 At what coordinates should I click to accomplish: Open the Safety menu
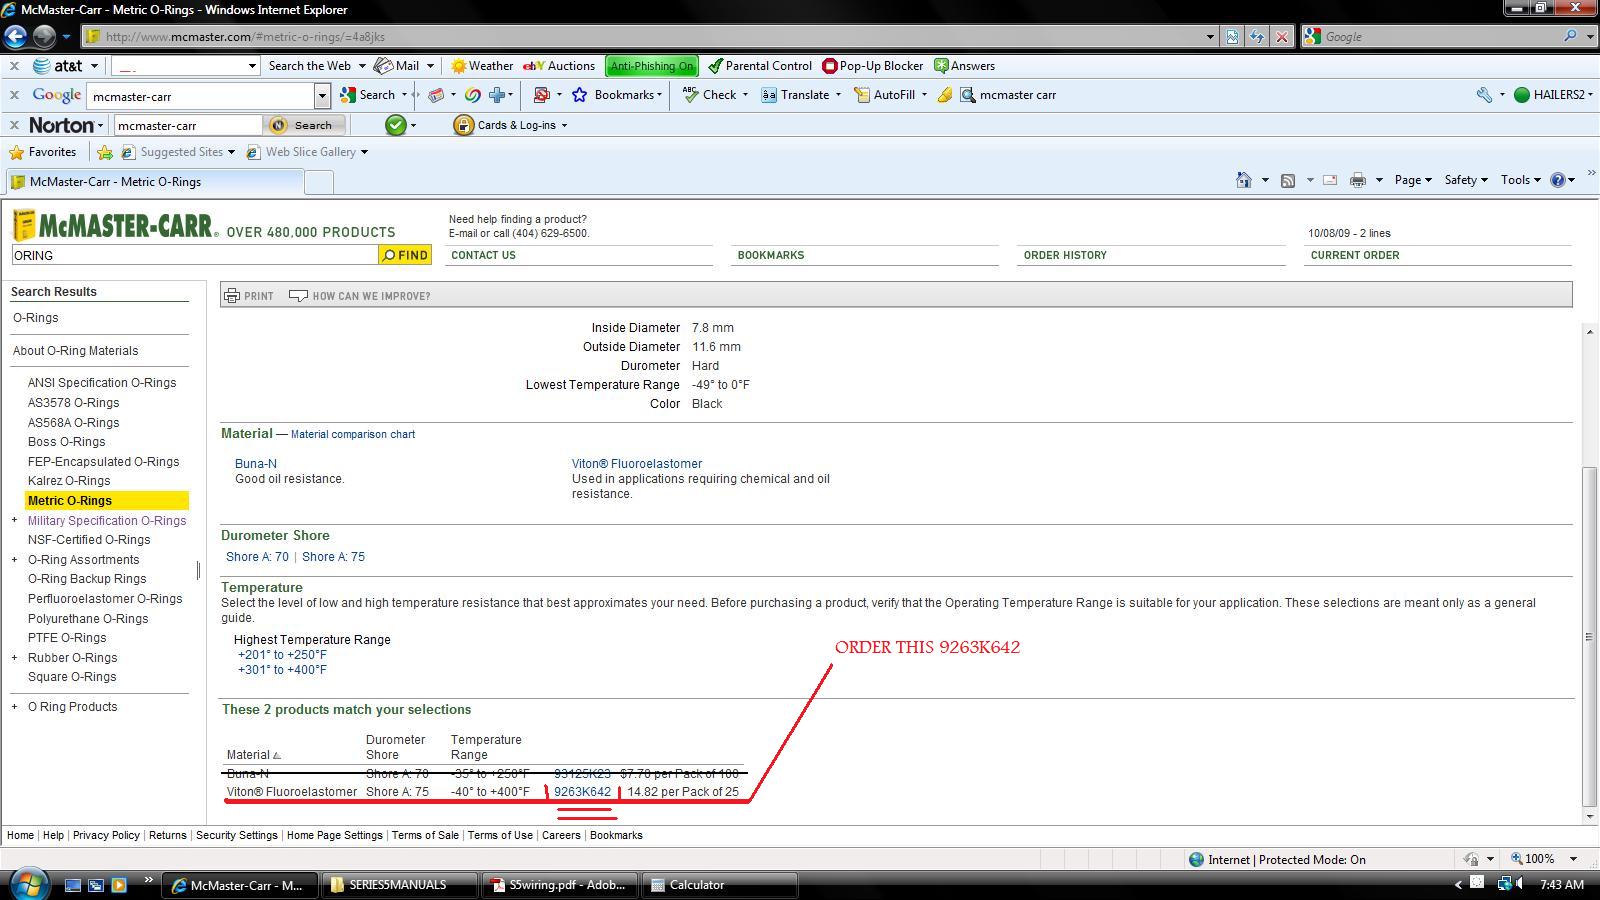(x=1465, y=180)
